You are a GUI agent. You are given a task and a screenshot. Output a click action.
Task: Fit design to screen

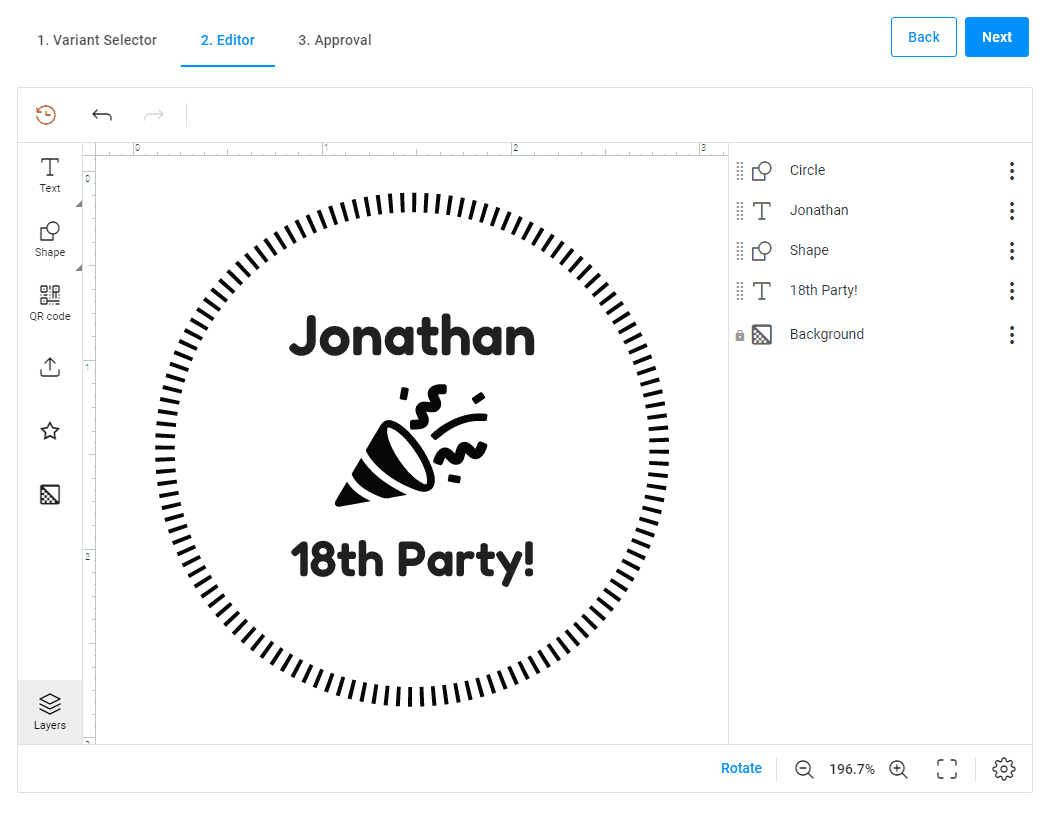pyautogui.click(x=947, y=769)
